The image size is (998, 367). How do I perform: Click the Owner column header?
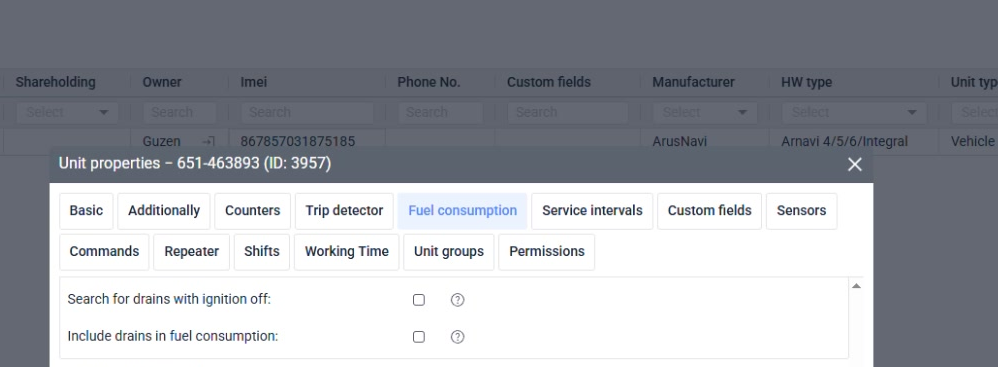point(162,82)
